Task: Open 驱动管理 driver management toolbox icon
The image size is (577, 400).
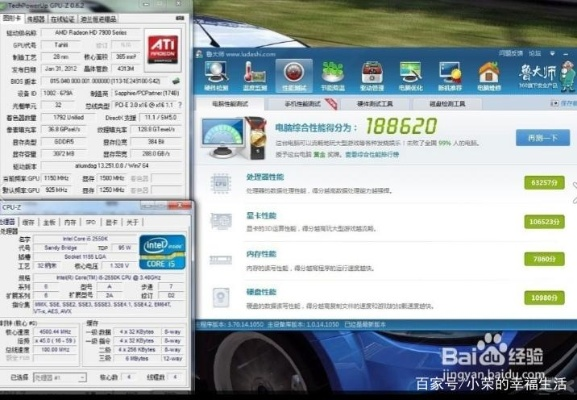Action: tap(372, 76)
